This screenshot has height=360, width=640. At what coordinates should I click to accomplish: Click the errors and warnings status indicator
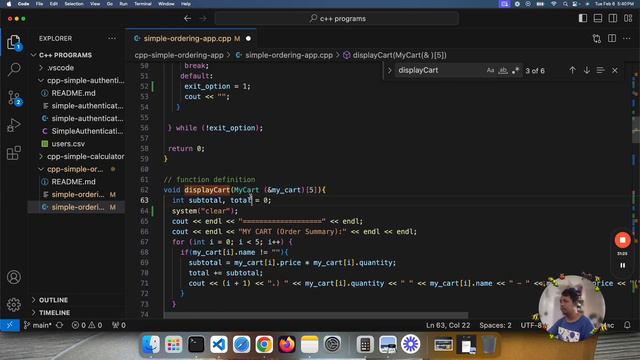click(x=87, y=325)
